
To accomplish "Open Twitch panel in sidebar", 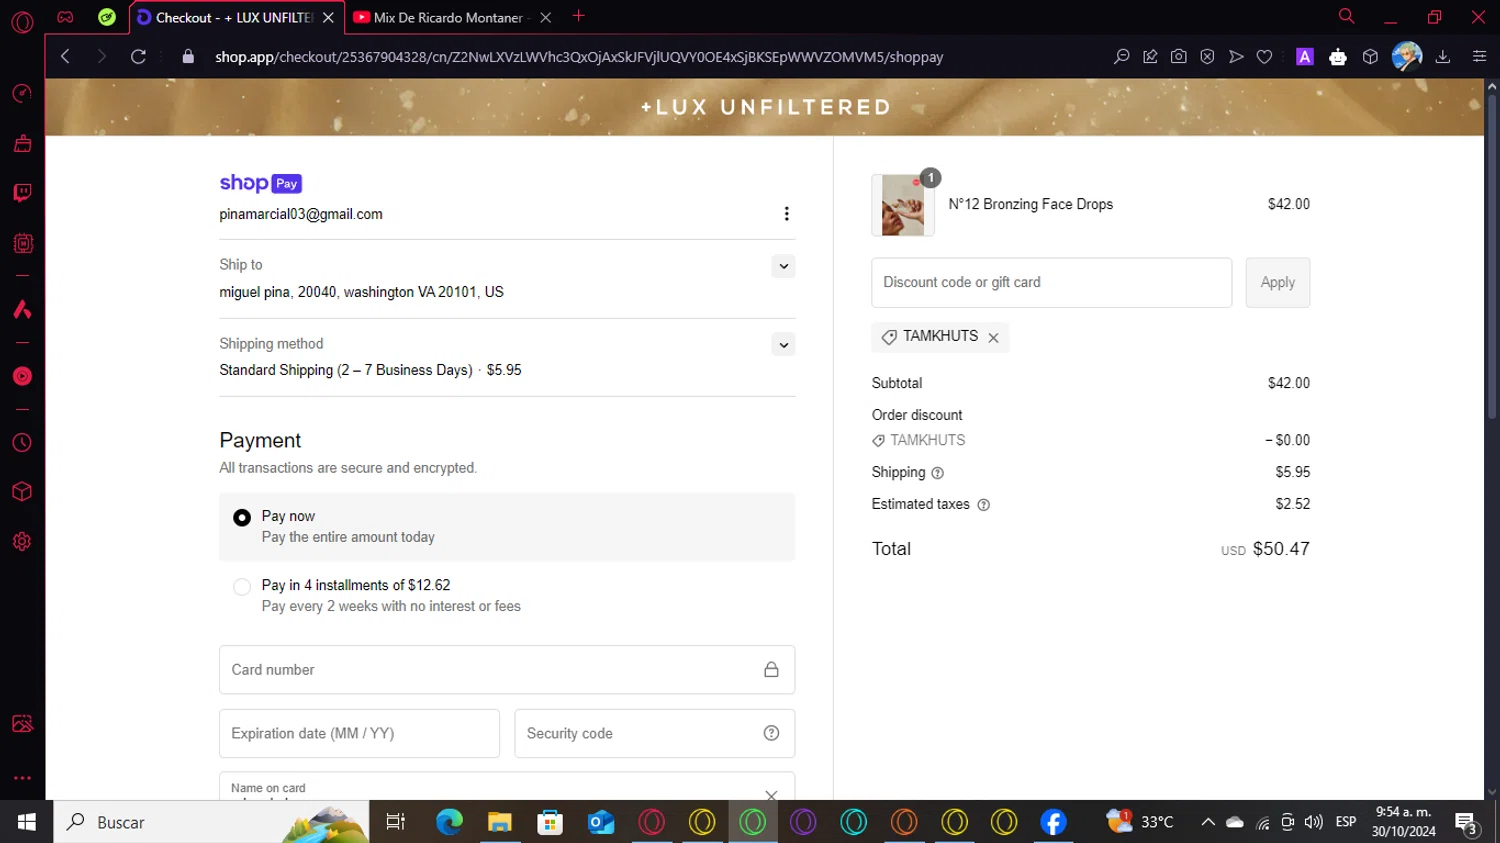I will [x=22, y=193].
